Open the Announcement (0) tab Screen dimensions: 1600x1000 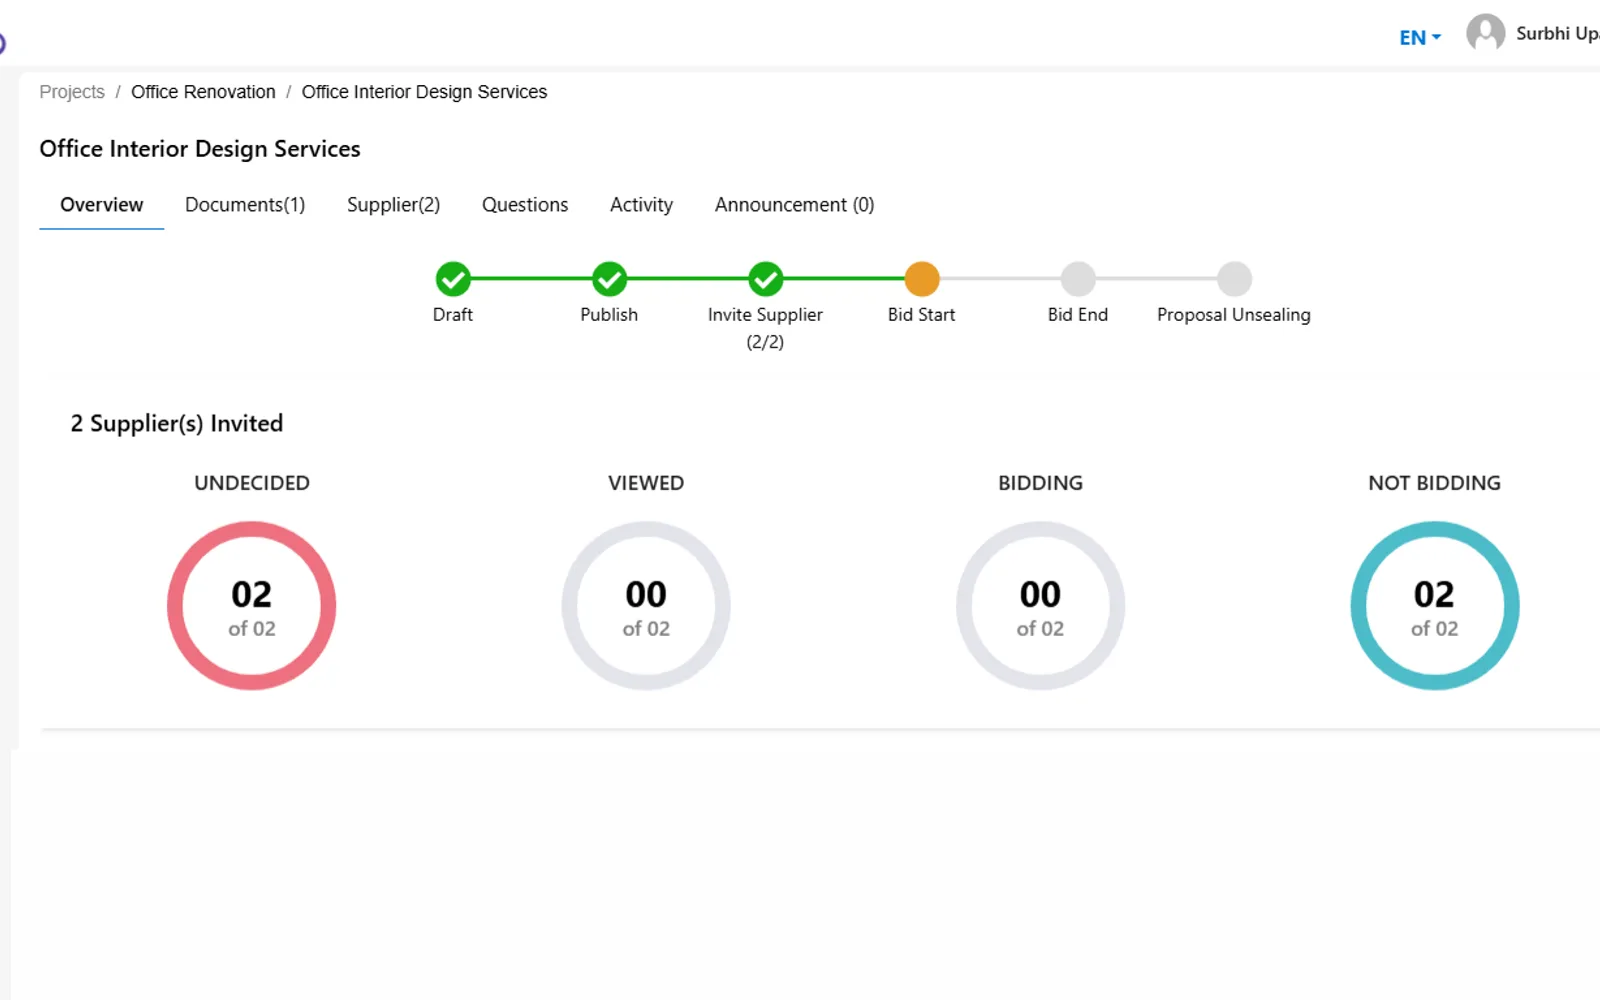click(794, 205)
